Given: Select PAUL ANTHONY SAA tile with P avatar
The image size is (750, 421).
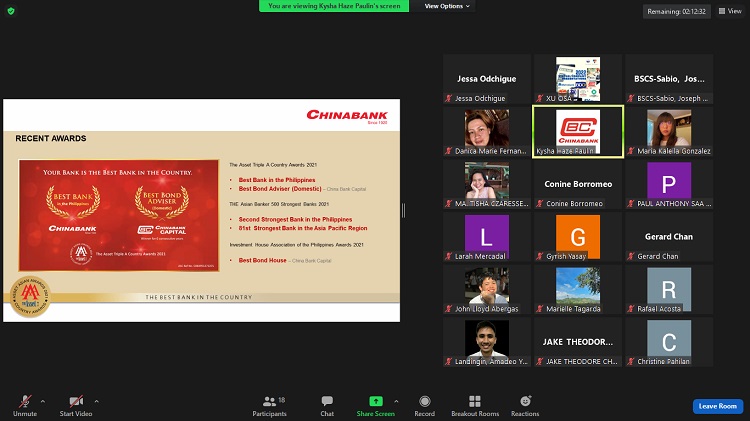Looking at the screenshot, I should tap(669, 184).
